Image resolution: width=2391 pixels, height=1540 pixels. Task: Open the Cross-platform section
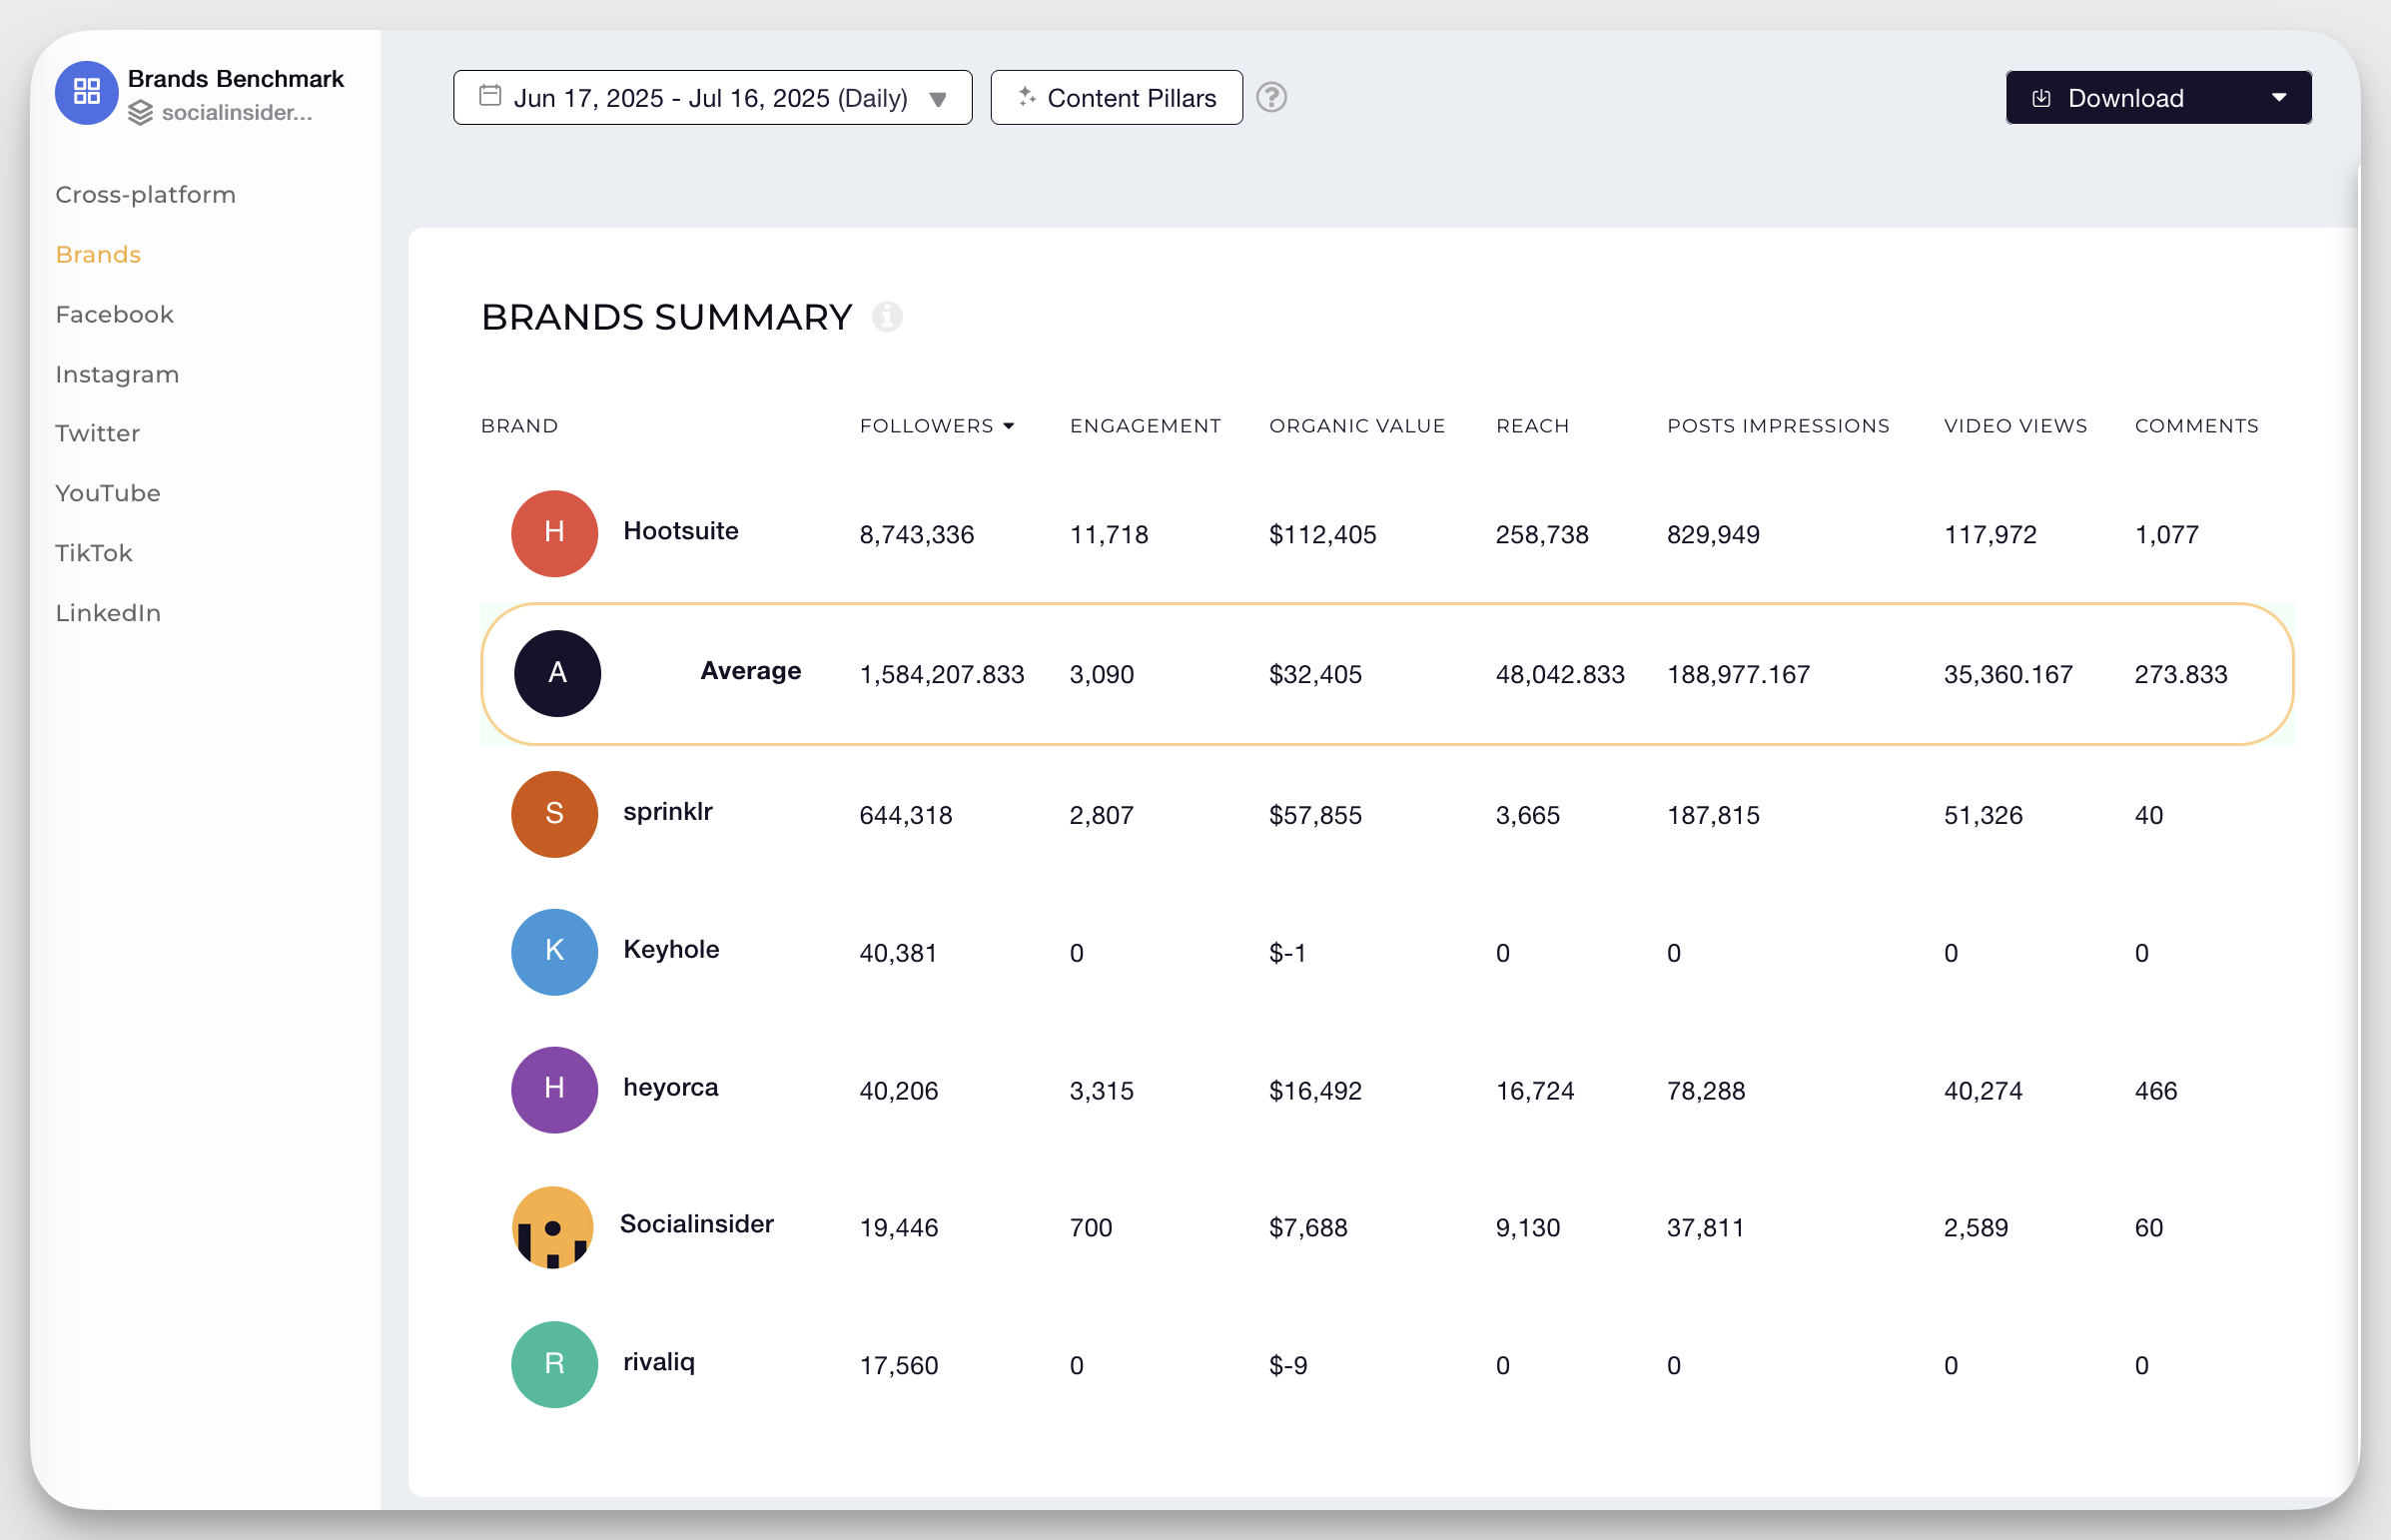(145, 194)
